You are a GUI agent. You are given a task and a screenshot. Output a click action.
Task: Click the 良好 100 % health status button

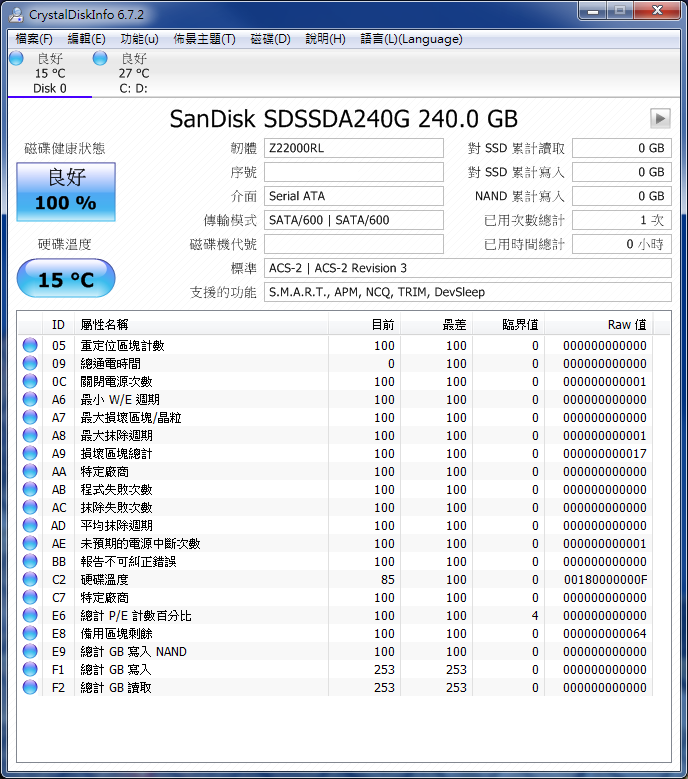click(x=66, y=191)
